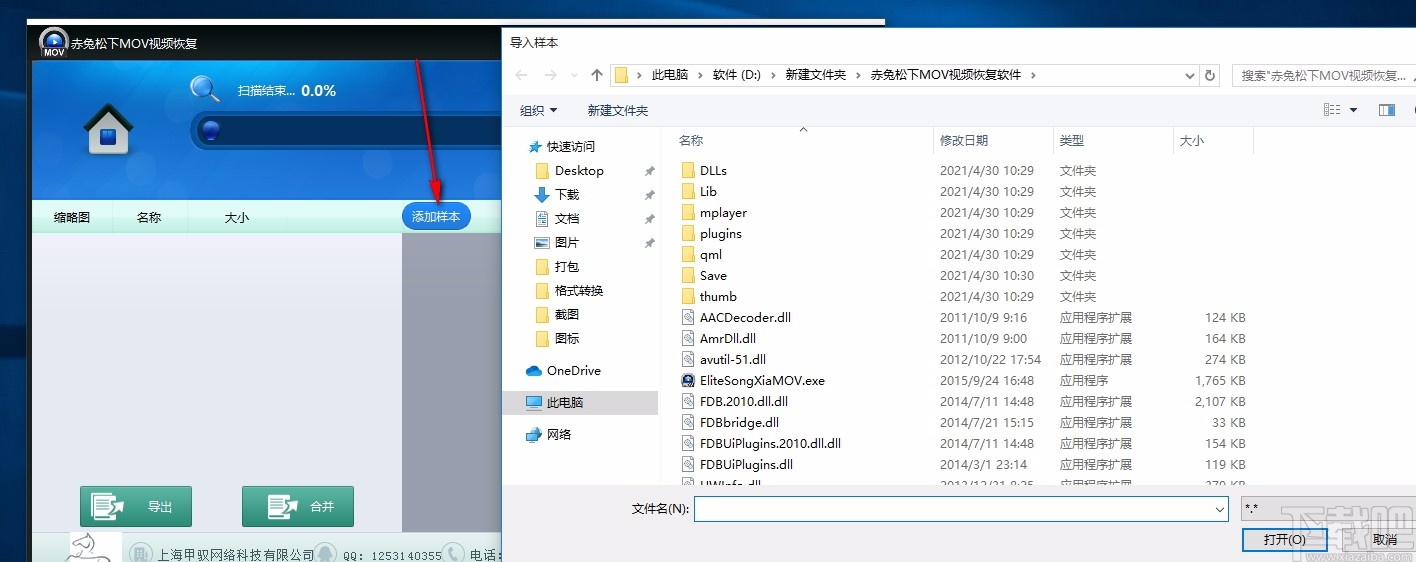This screenshot has height=562, width=1416.
Task: Select FDB.2010.dll.dll file
Action: pyautogui.click(x=744, y=402)
